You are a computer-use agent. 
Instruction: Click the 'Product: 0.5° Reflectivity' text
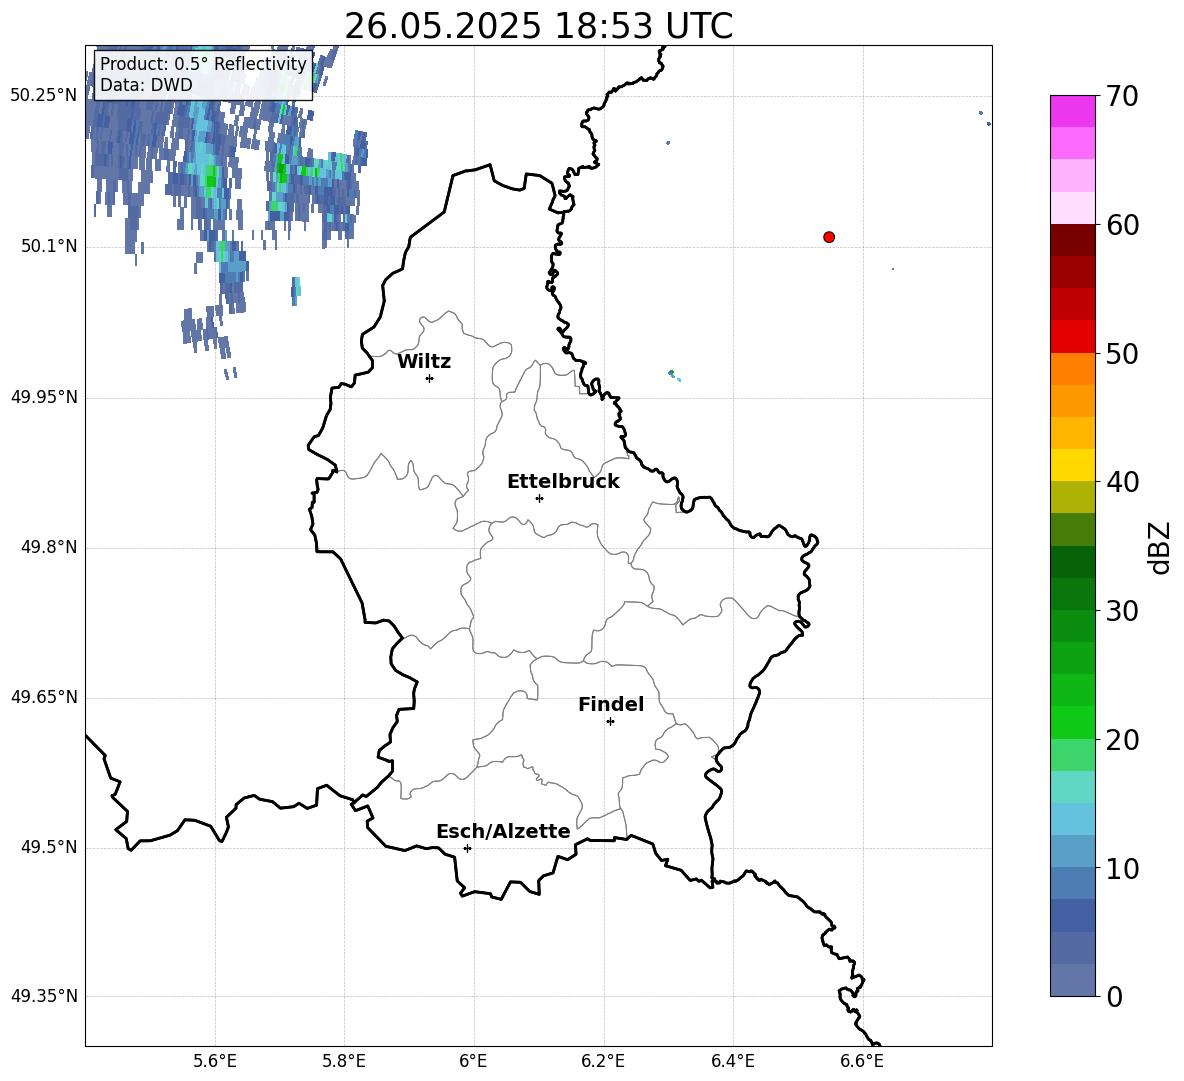203,64
